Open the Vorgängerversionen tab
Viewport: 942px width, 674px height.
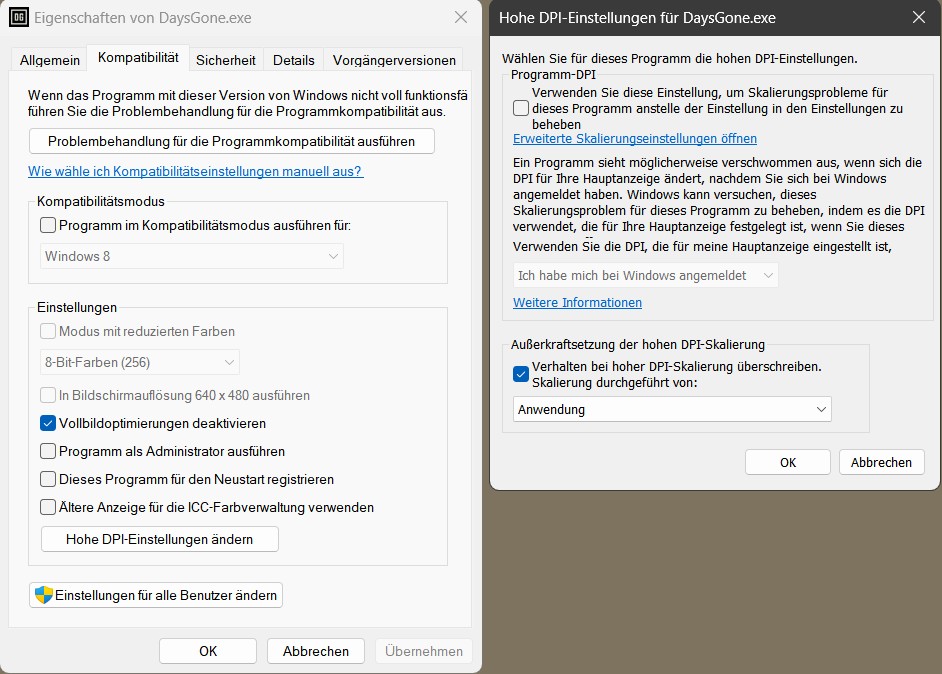point(394,60)
